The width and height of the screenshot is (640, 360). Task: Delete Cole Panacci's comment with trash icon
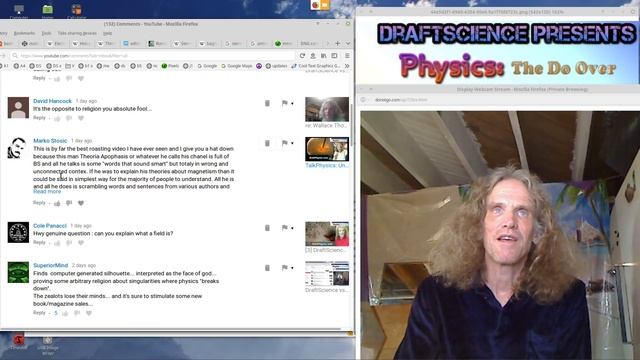267,228
